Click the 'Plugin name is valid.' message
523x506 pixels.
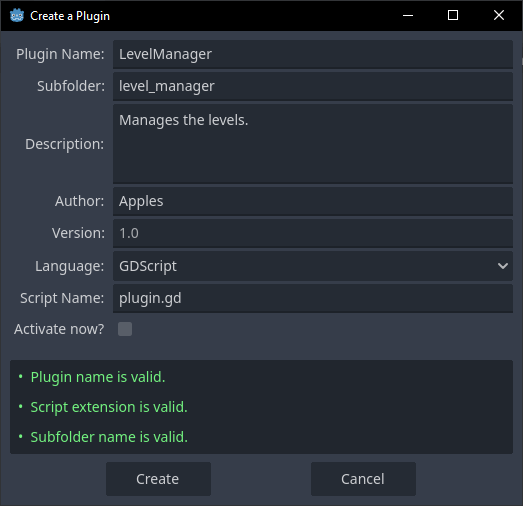pyautogui.click(x=98, y=377)
